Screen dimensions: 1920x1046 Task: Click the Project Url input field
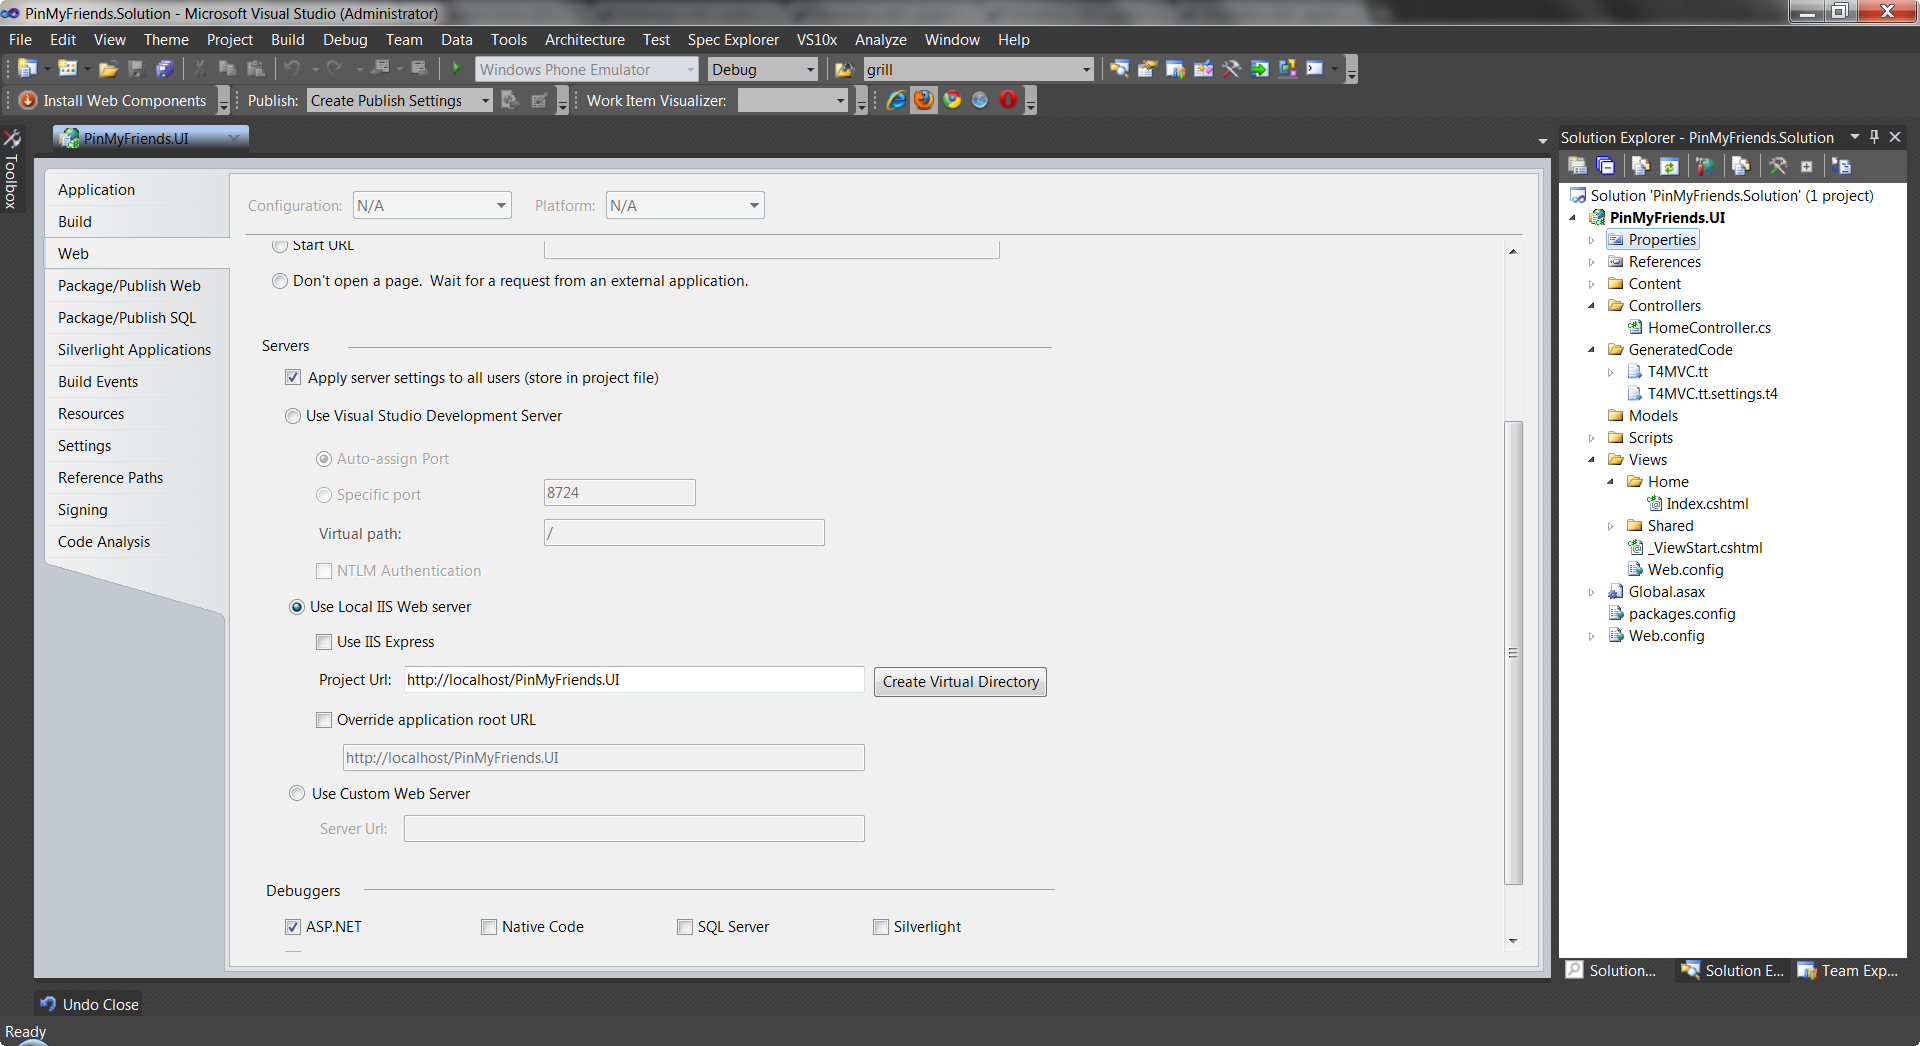(634, 680)
